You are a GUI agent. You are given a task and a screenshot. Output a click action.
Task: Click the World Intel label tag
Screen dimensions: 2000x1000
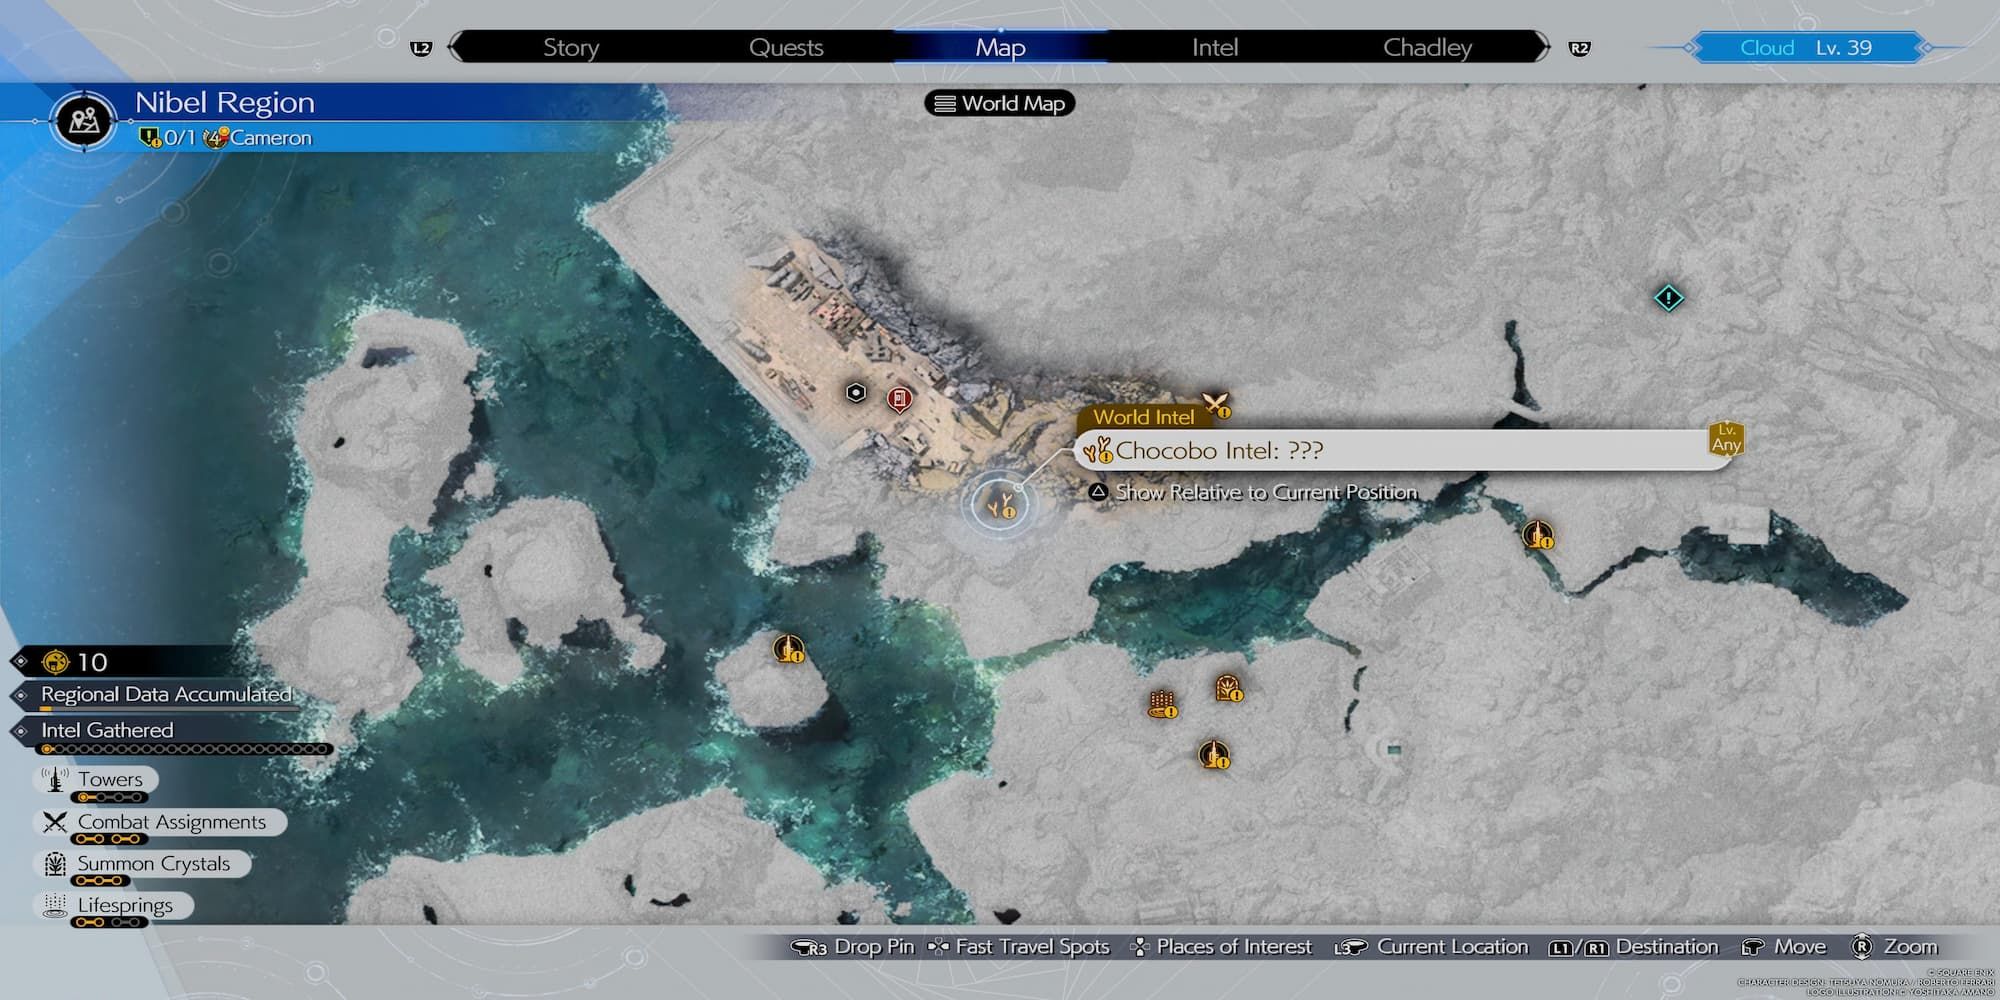[x=1143, y=417]
